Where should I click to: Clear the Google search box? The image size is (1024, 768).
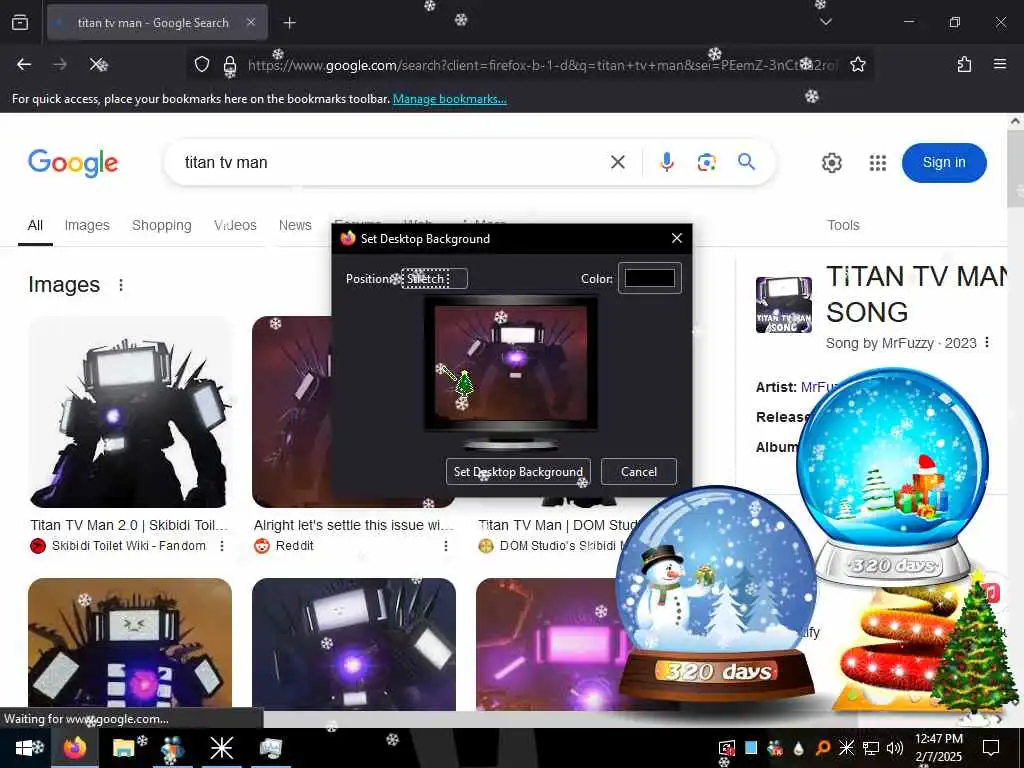pyautogui.click(x=618, y=162)
